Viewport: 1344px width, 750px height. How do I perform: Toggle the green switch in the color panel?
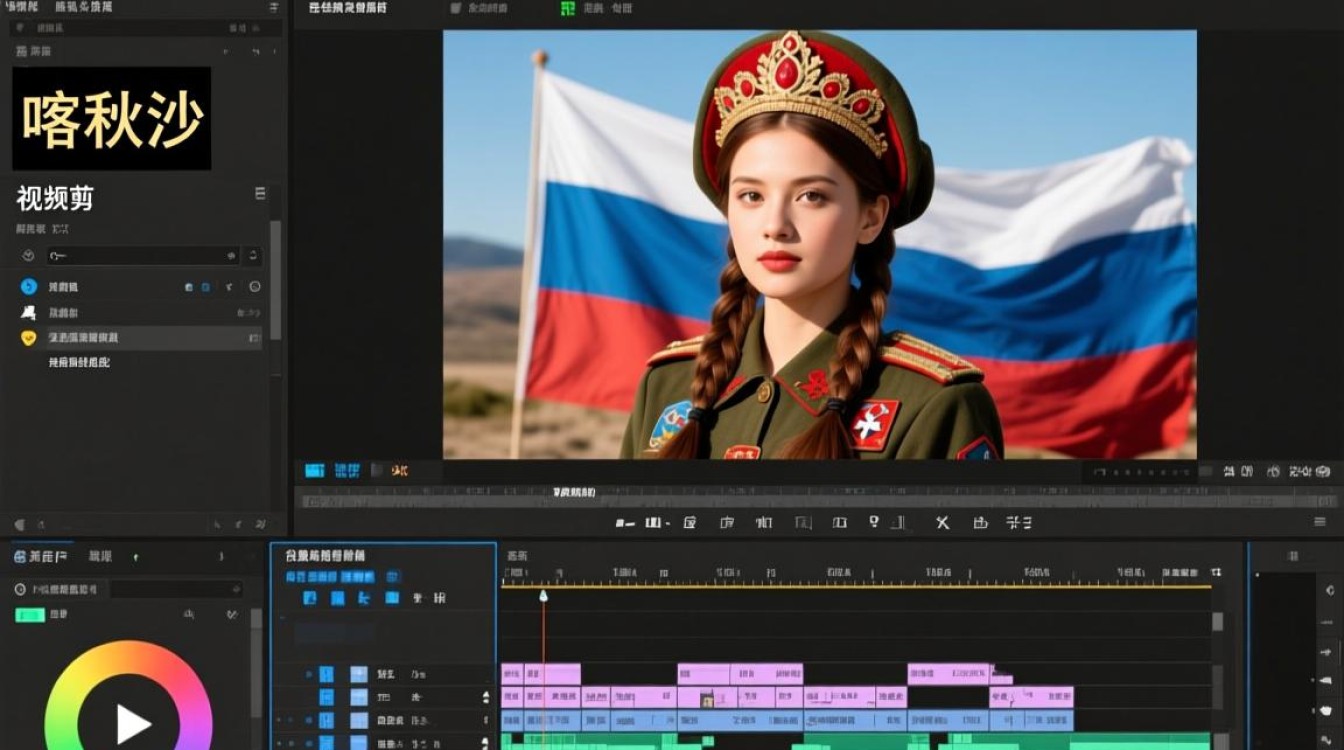point(30,615)
